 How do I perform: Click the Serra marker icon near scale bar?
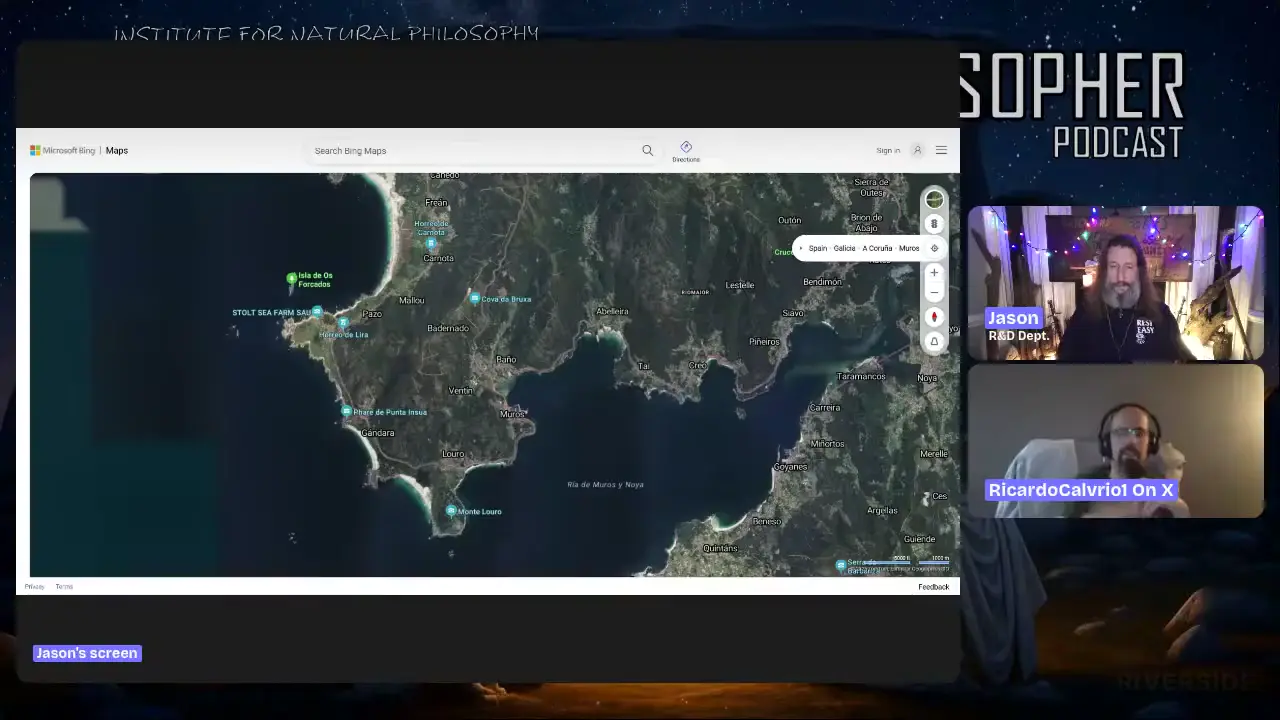coord(841,566)
